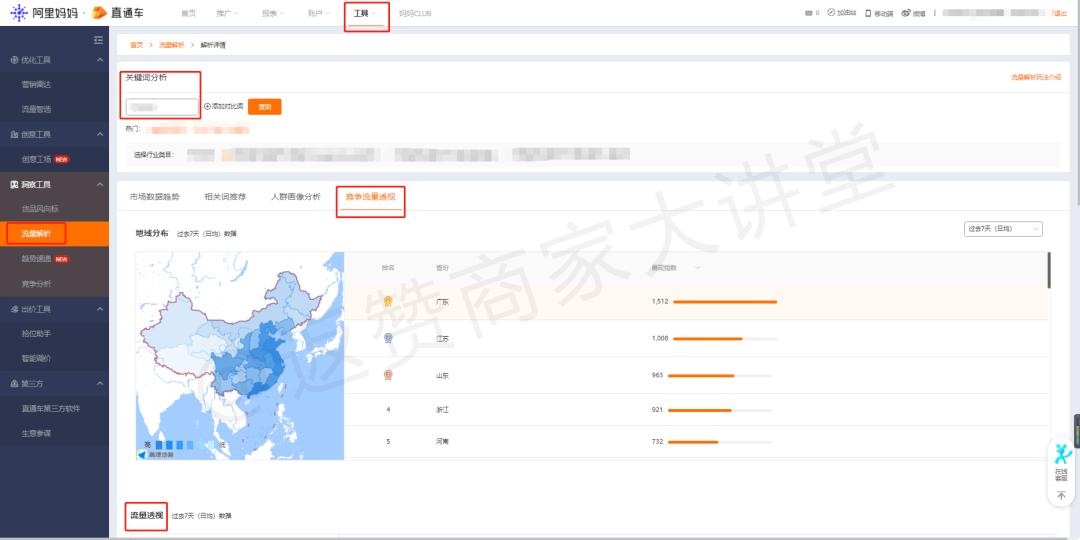The image size is (1080, 540).
Task: Switch to 相关词推荐 tab
Action: [x=225, y=197]
